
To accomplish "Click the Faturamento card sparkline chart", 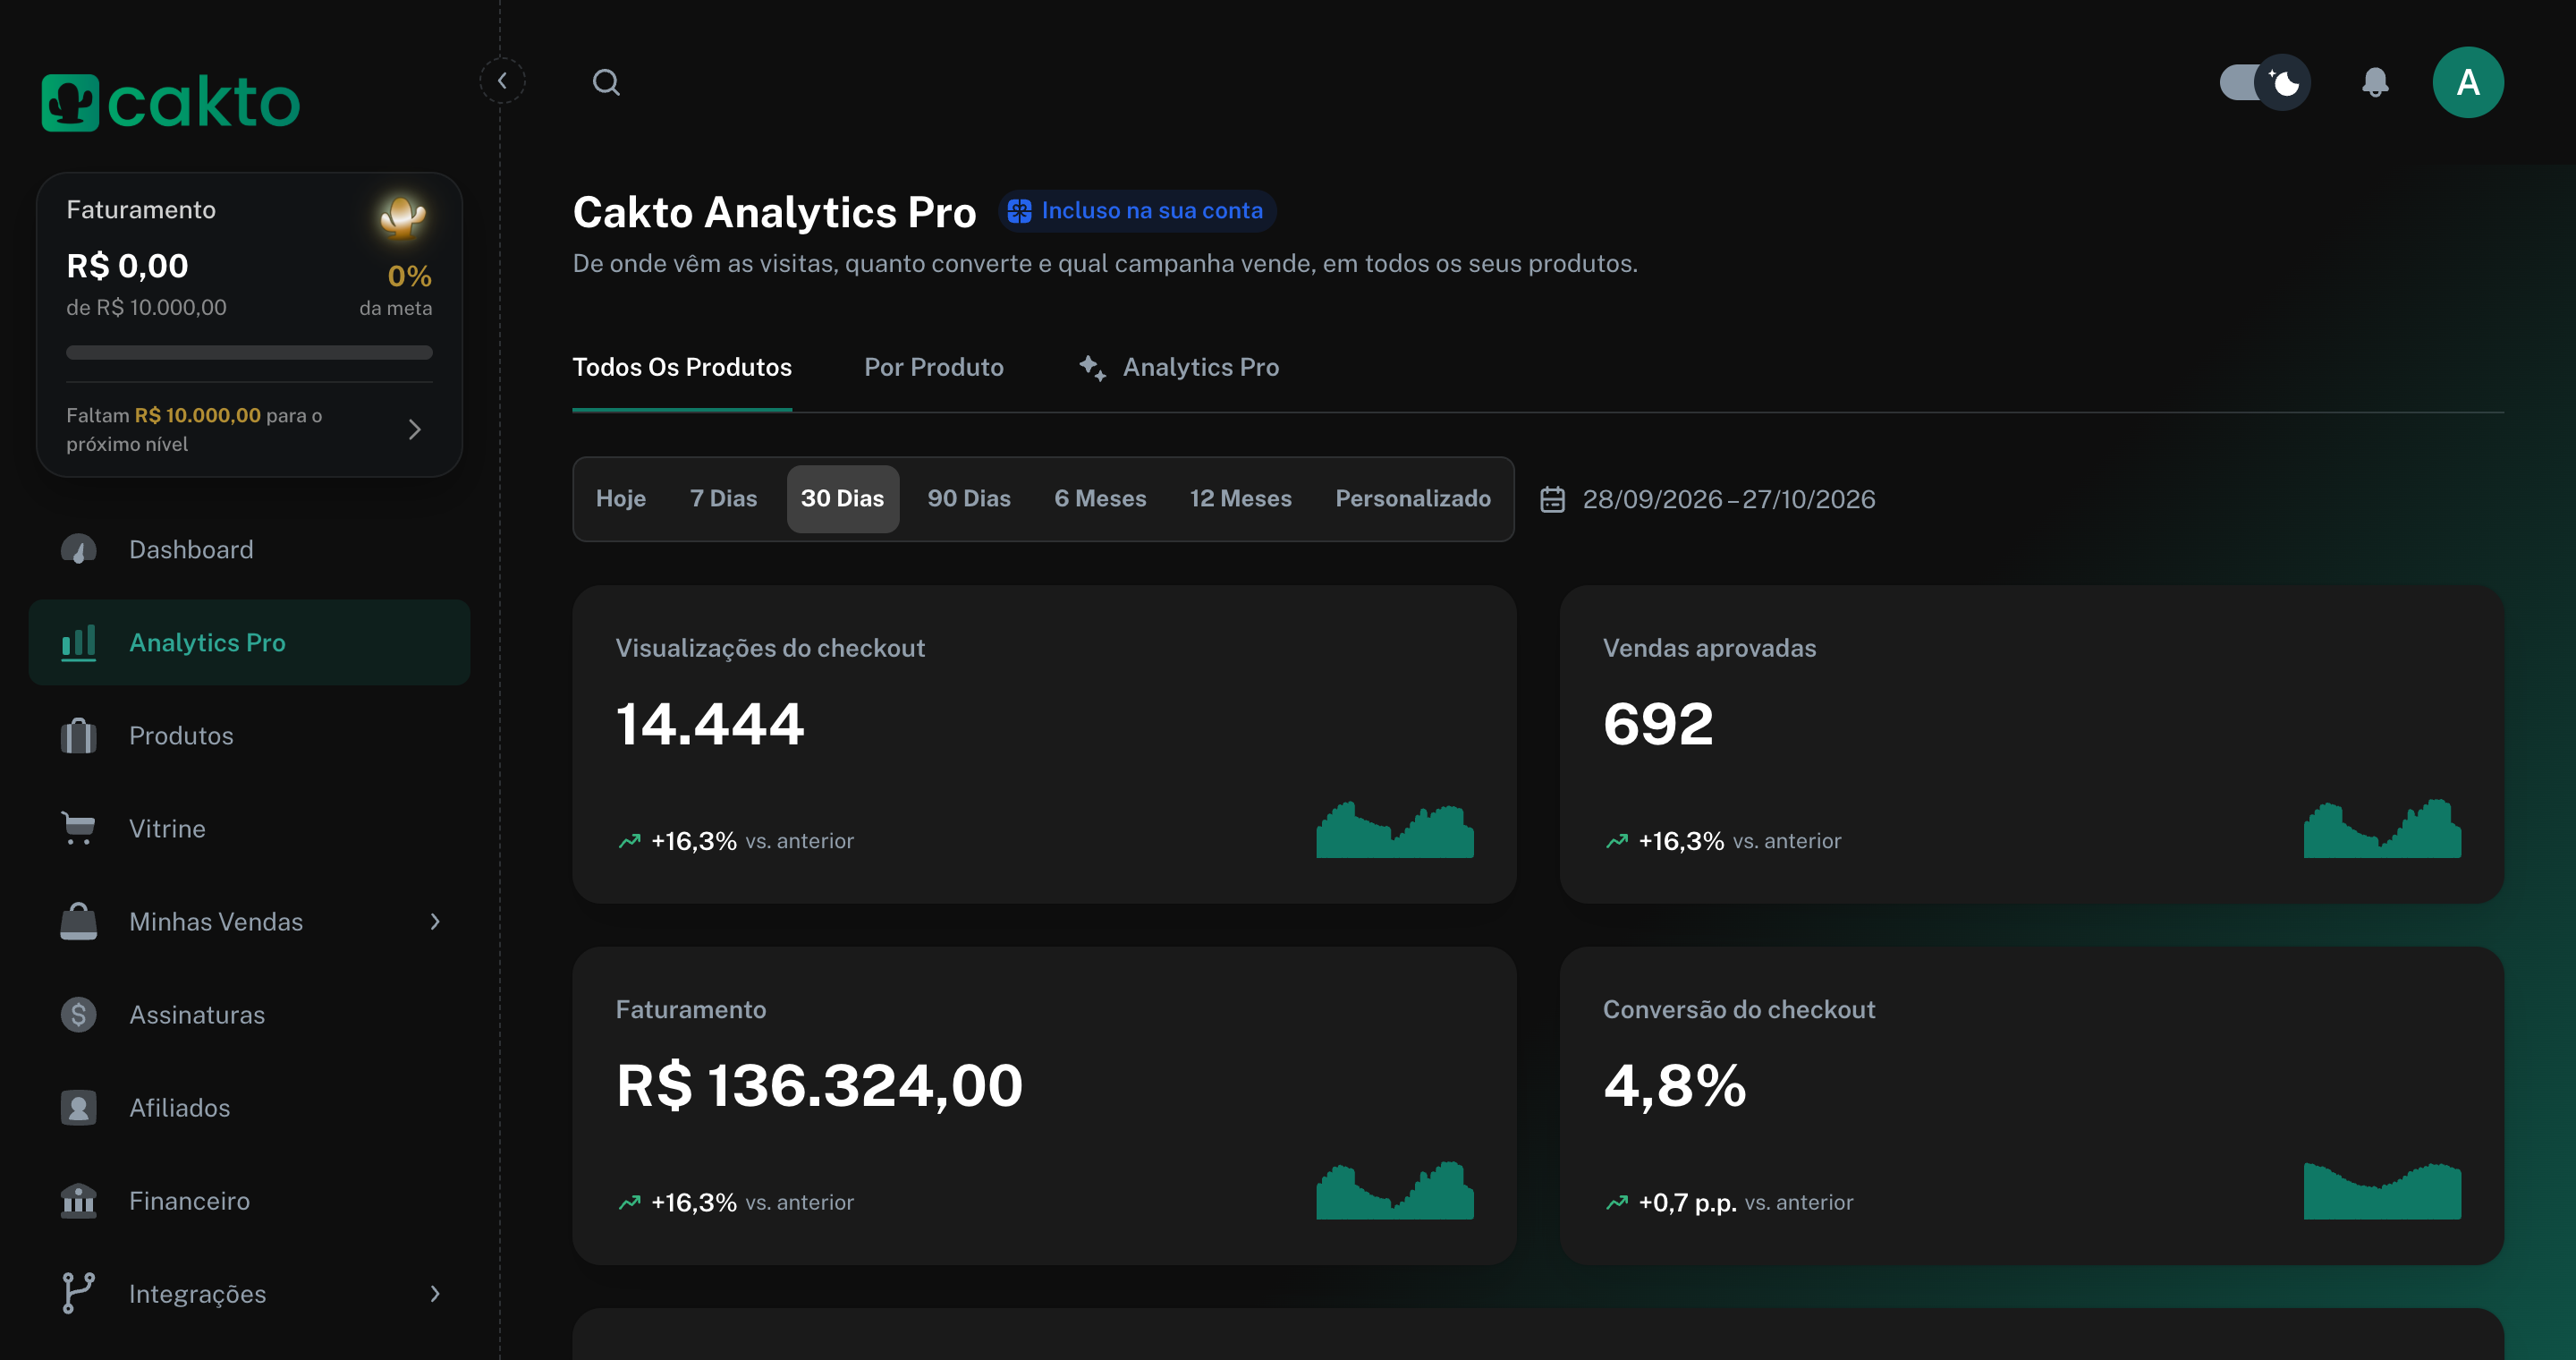I will 1394,1190.
